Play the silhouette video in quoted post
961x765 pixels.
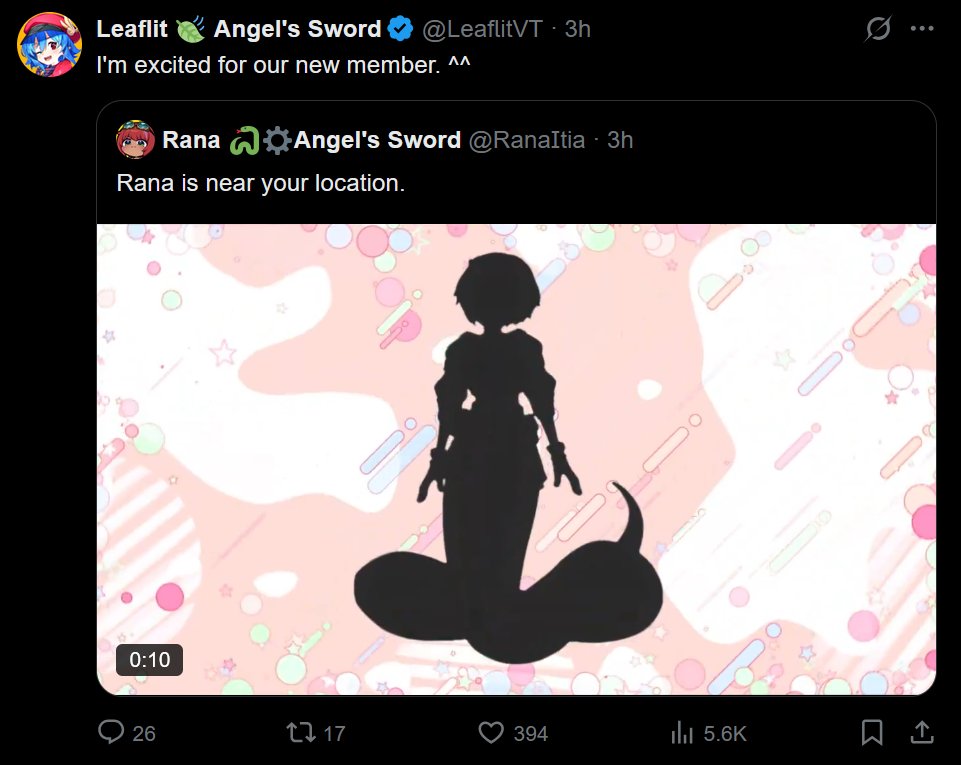(x=516, y=459)
